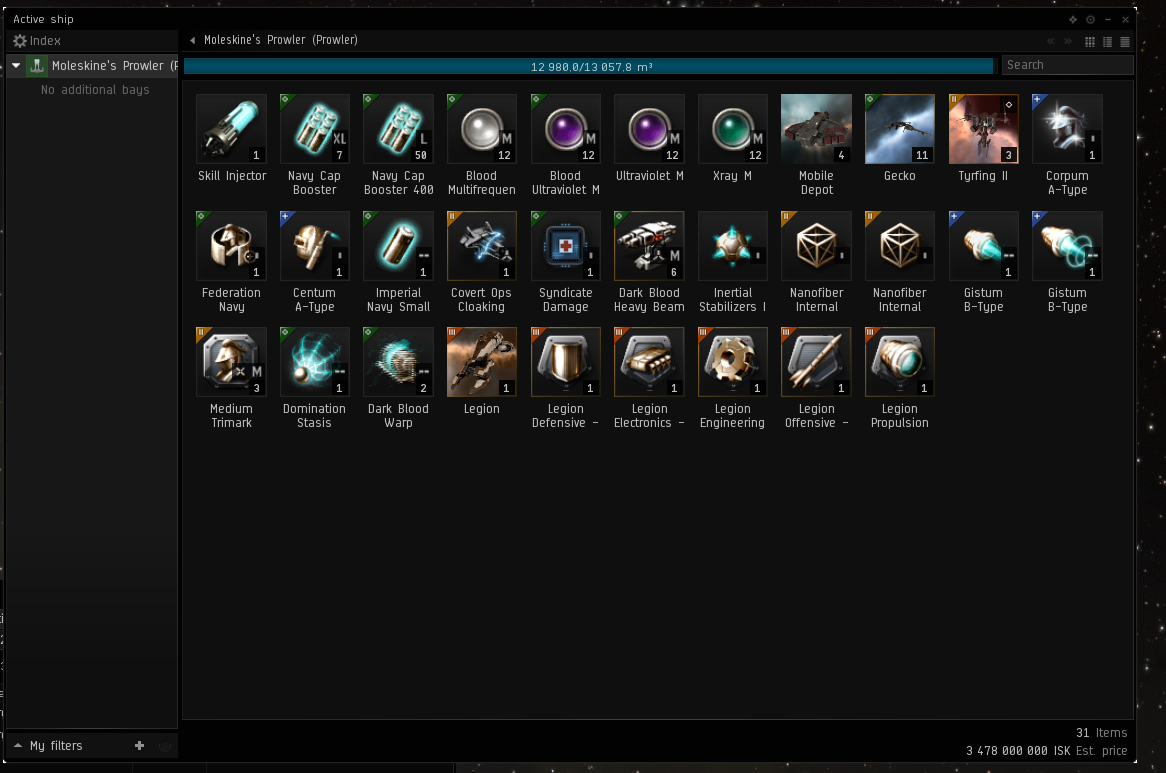Open the window options menu icon

1090,19
